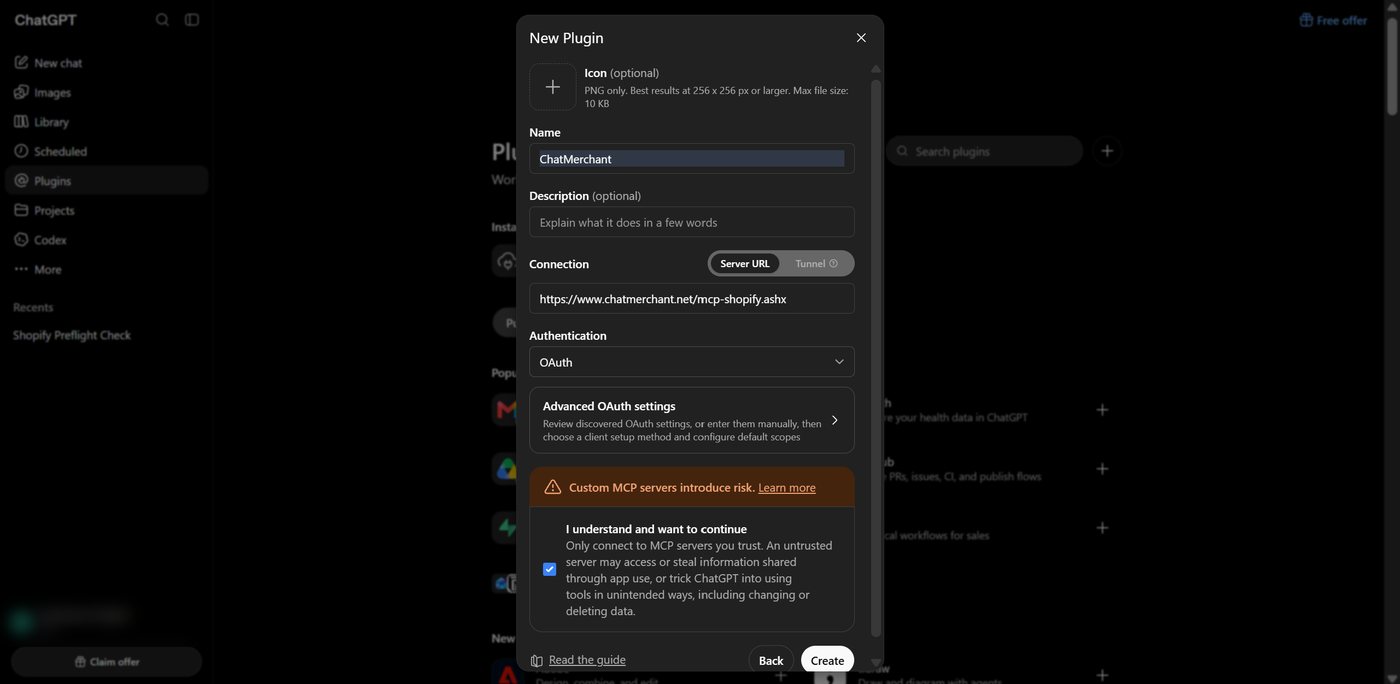Close the New Plugin dialog

(861, 38)
